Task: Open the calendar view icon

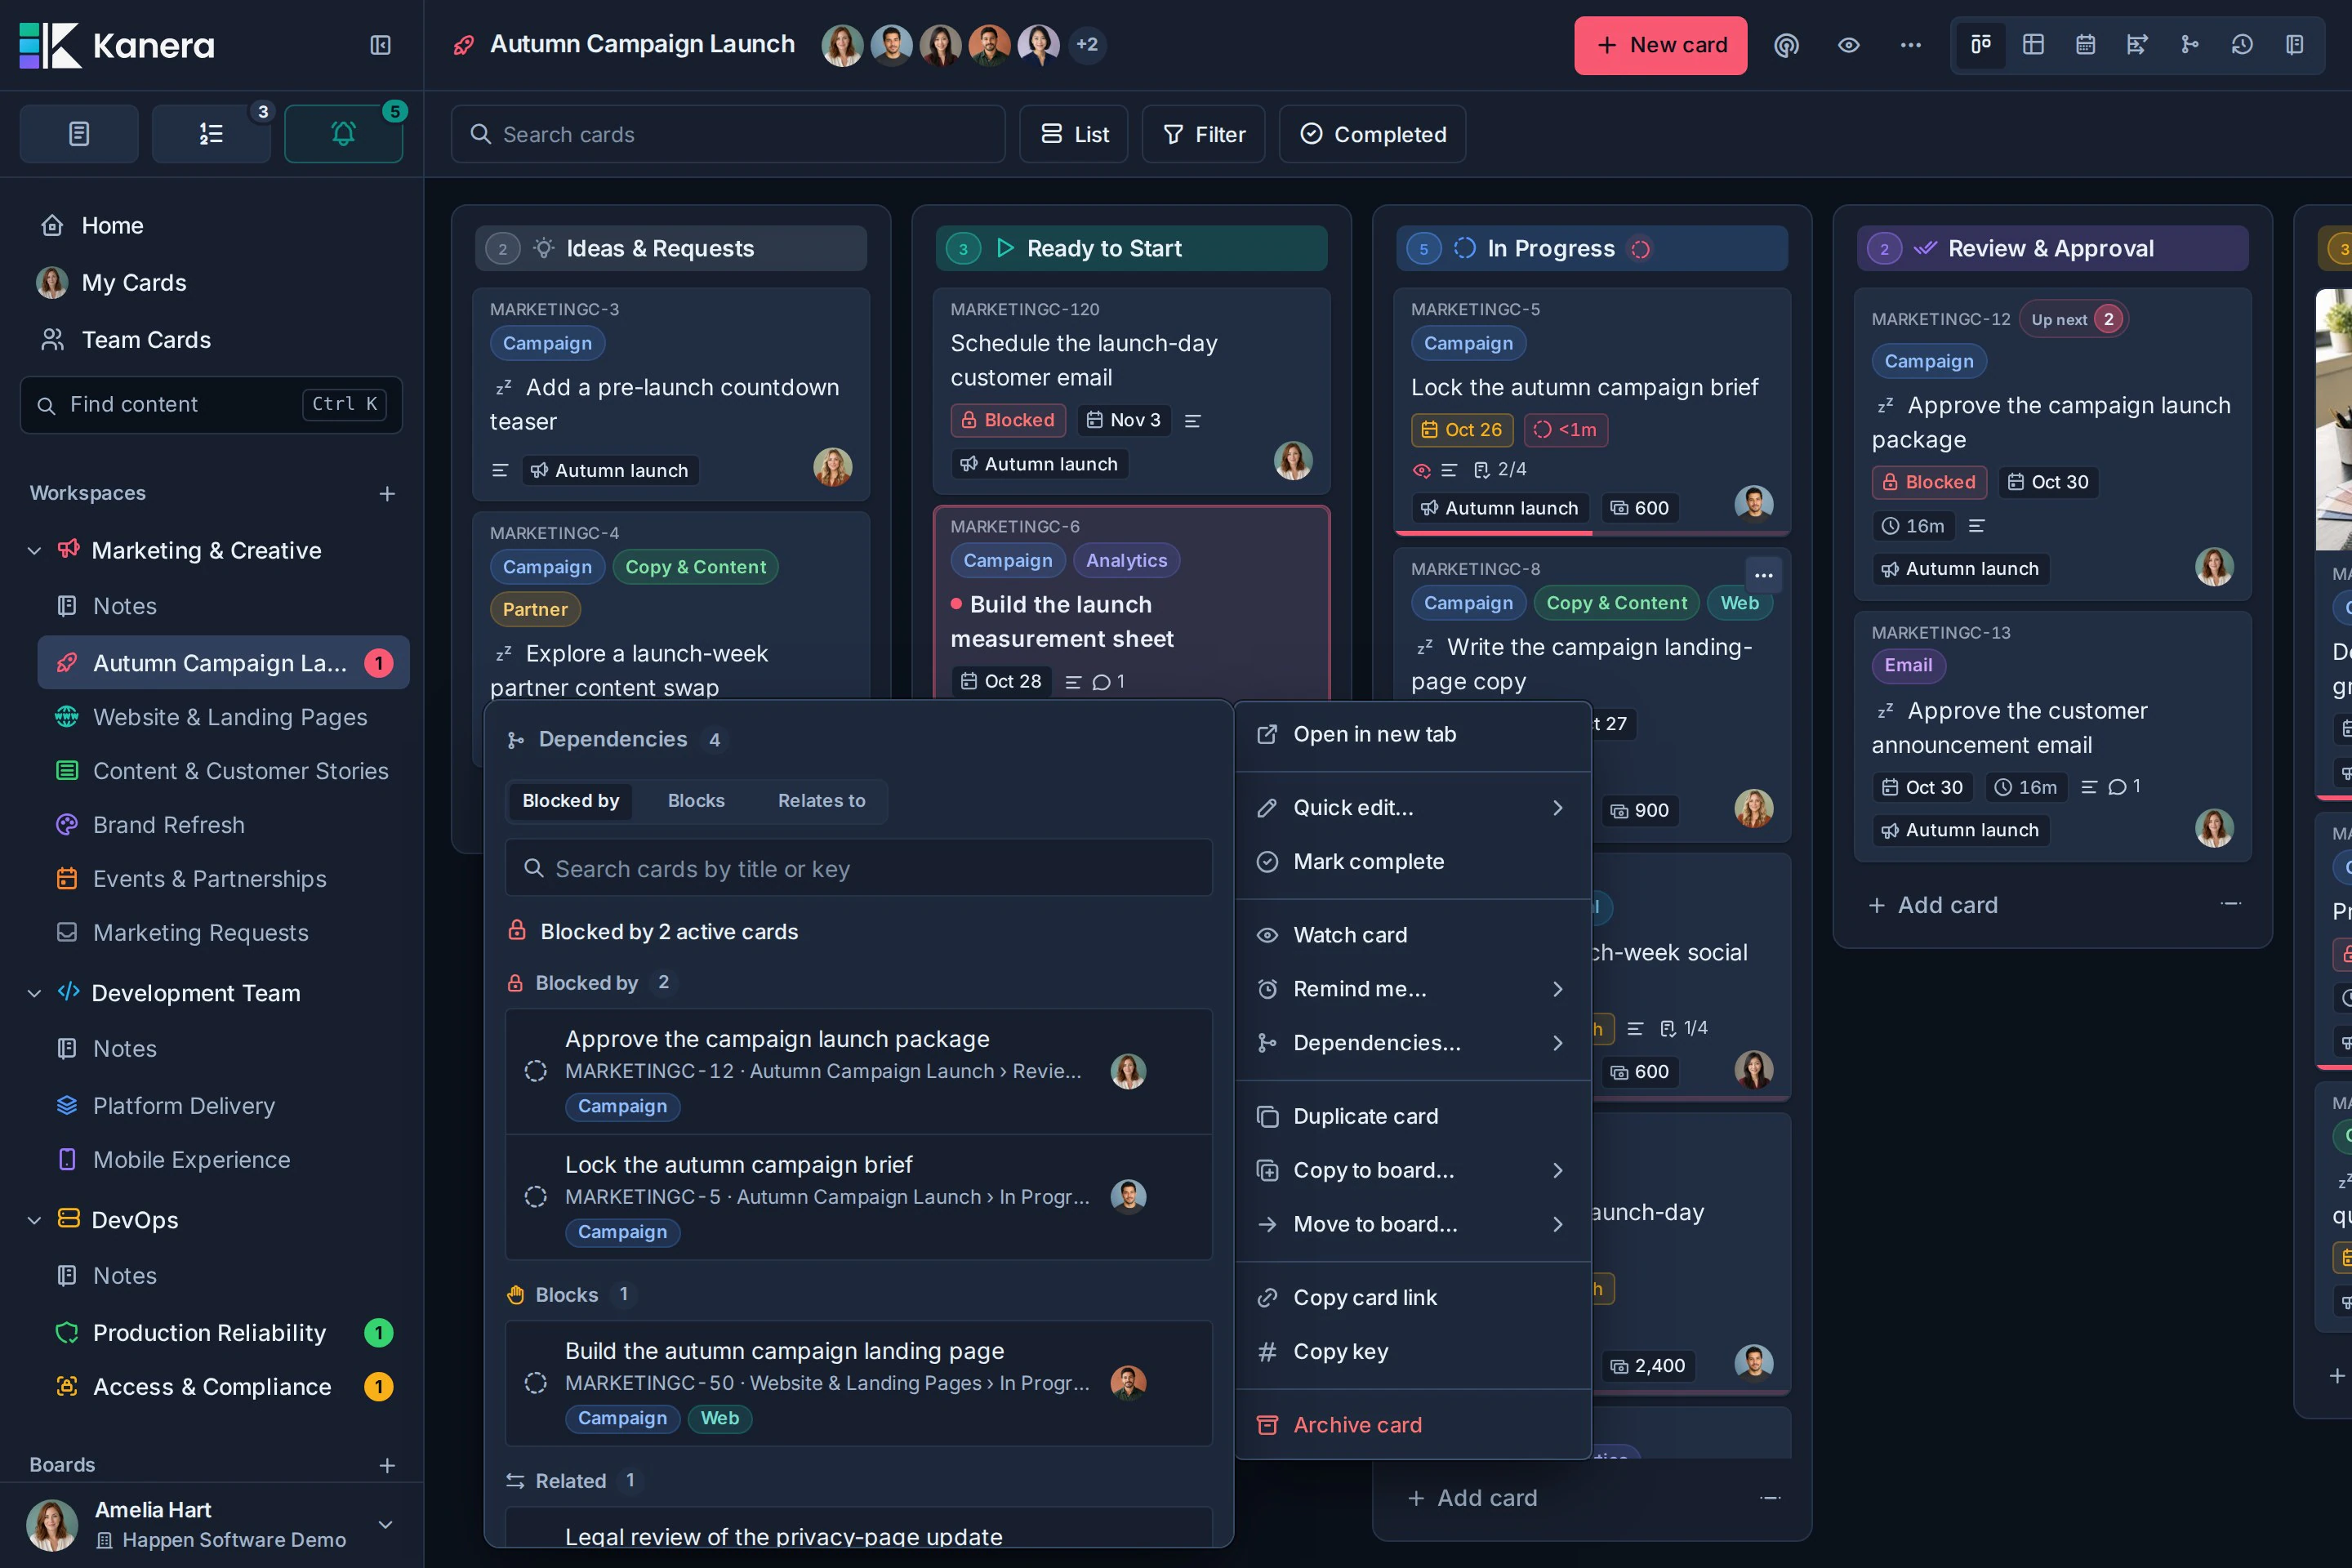Action: (x=2085, y=45)
